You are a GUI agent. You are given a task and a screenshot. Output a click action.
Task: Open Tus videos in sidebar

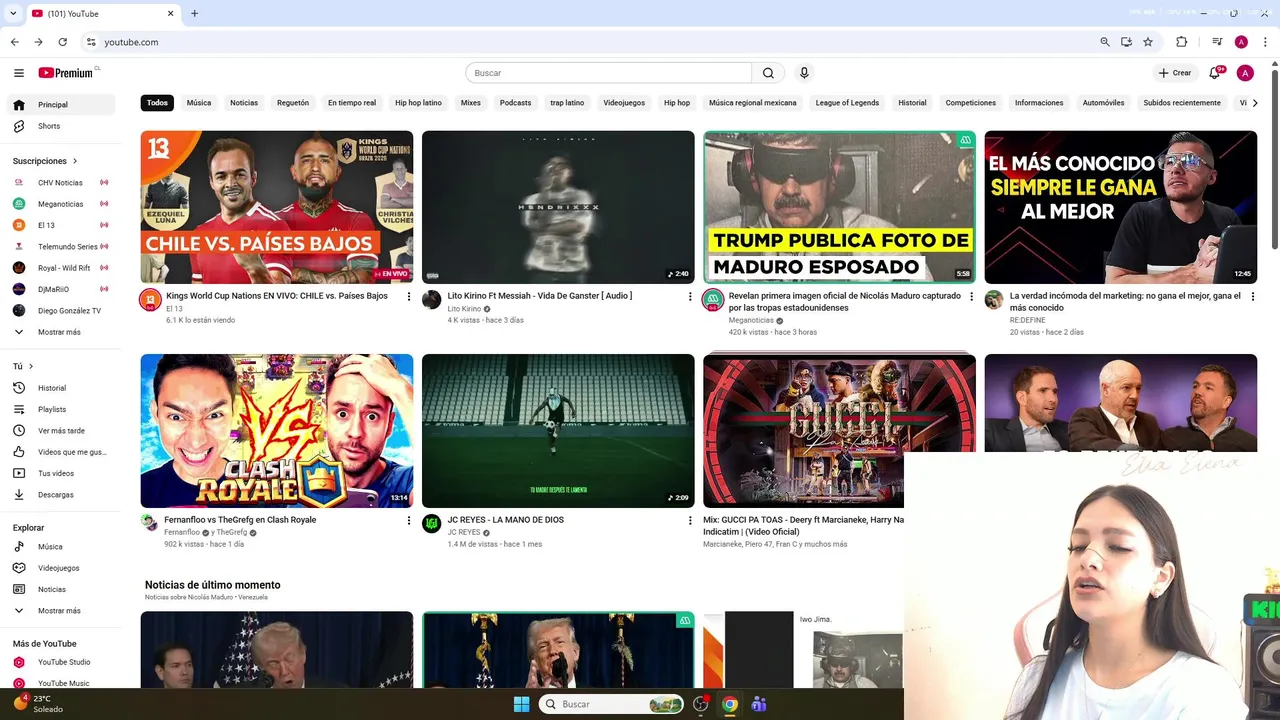(60, 473)
